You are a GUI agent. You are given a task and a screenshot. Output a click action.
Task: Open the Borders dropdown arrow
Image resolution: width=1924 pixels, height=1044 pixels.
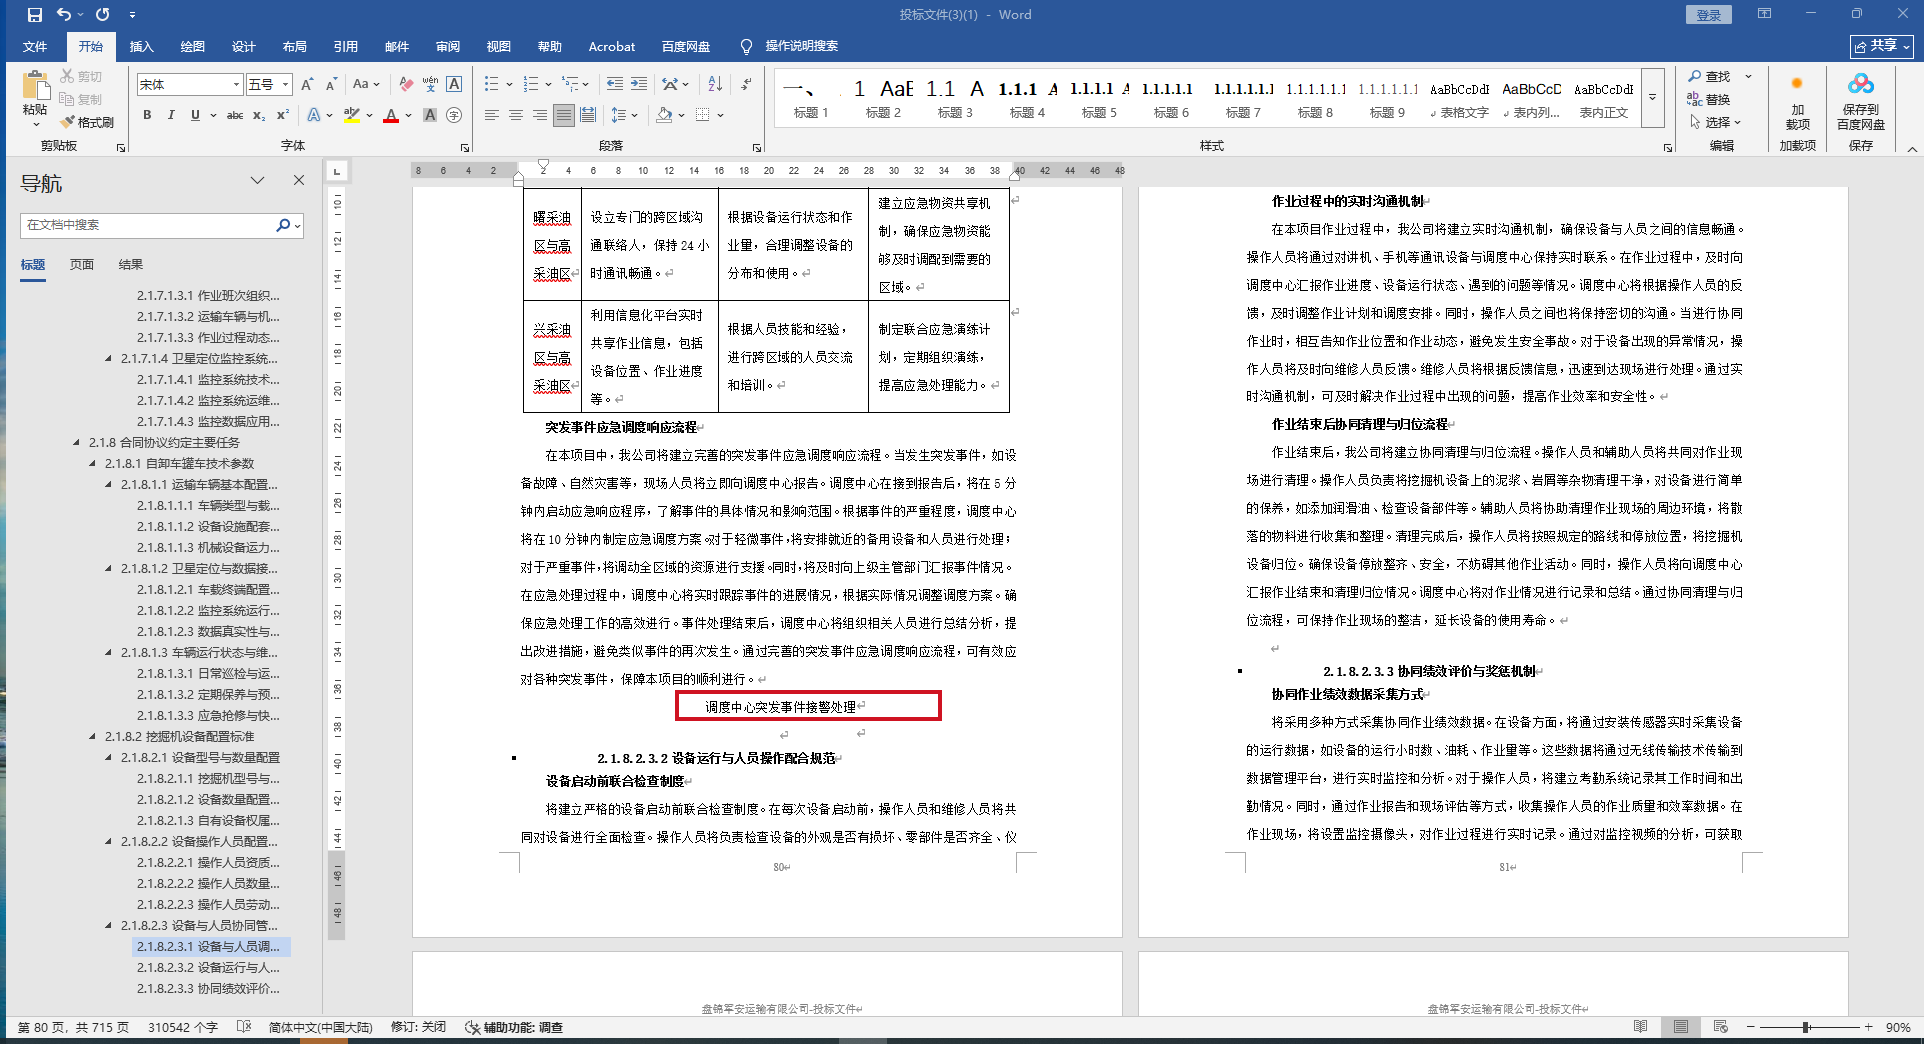point(720,115)
